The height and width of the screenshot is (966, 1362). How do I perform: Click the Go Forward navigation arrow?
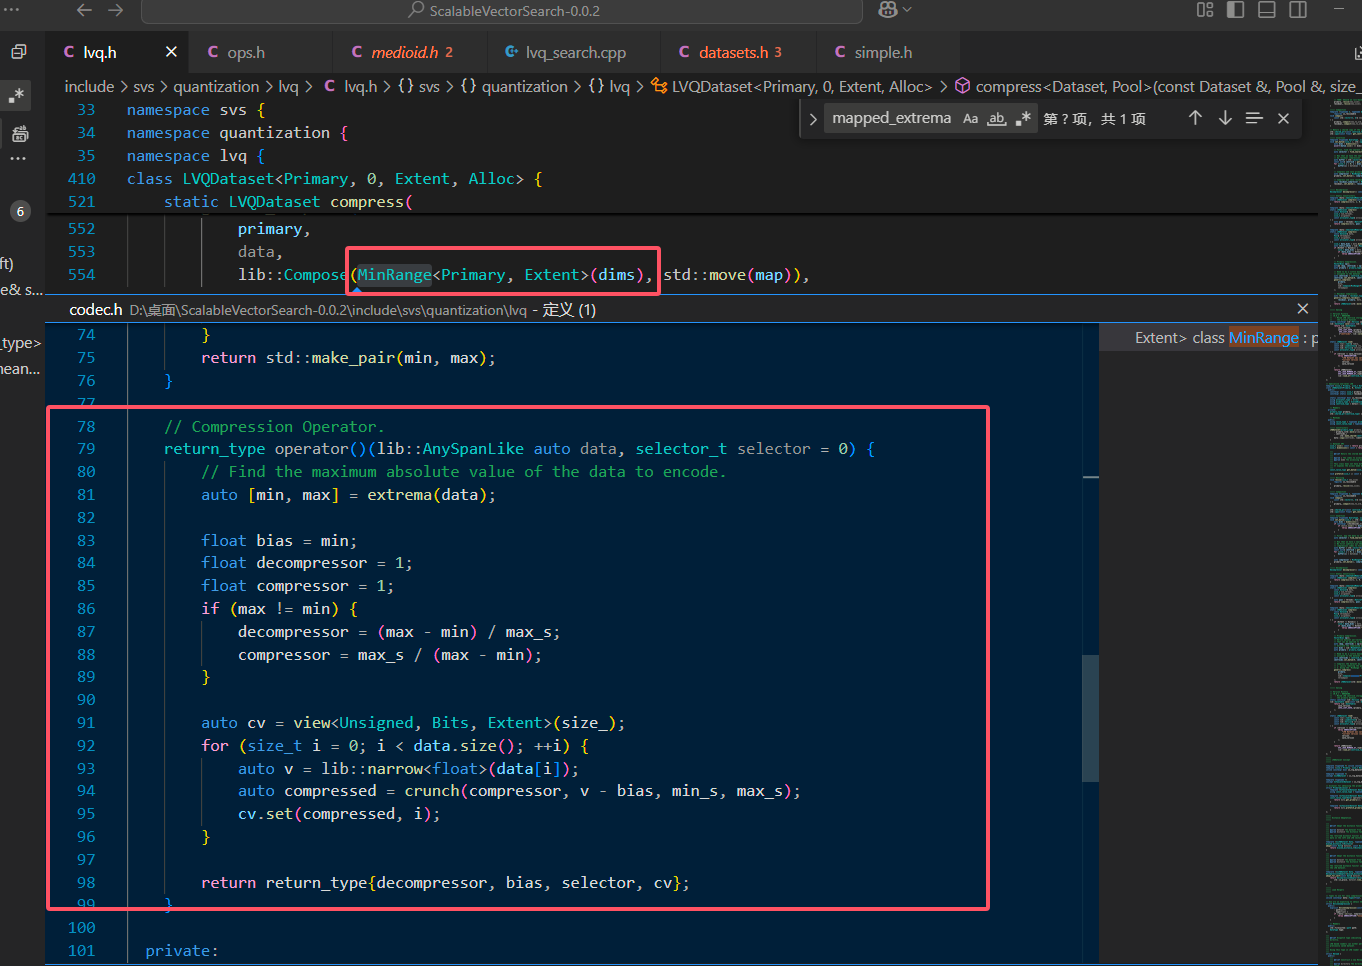pos(116,10)
